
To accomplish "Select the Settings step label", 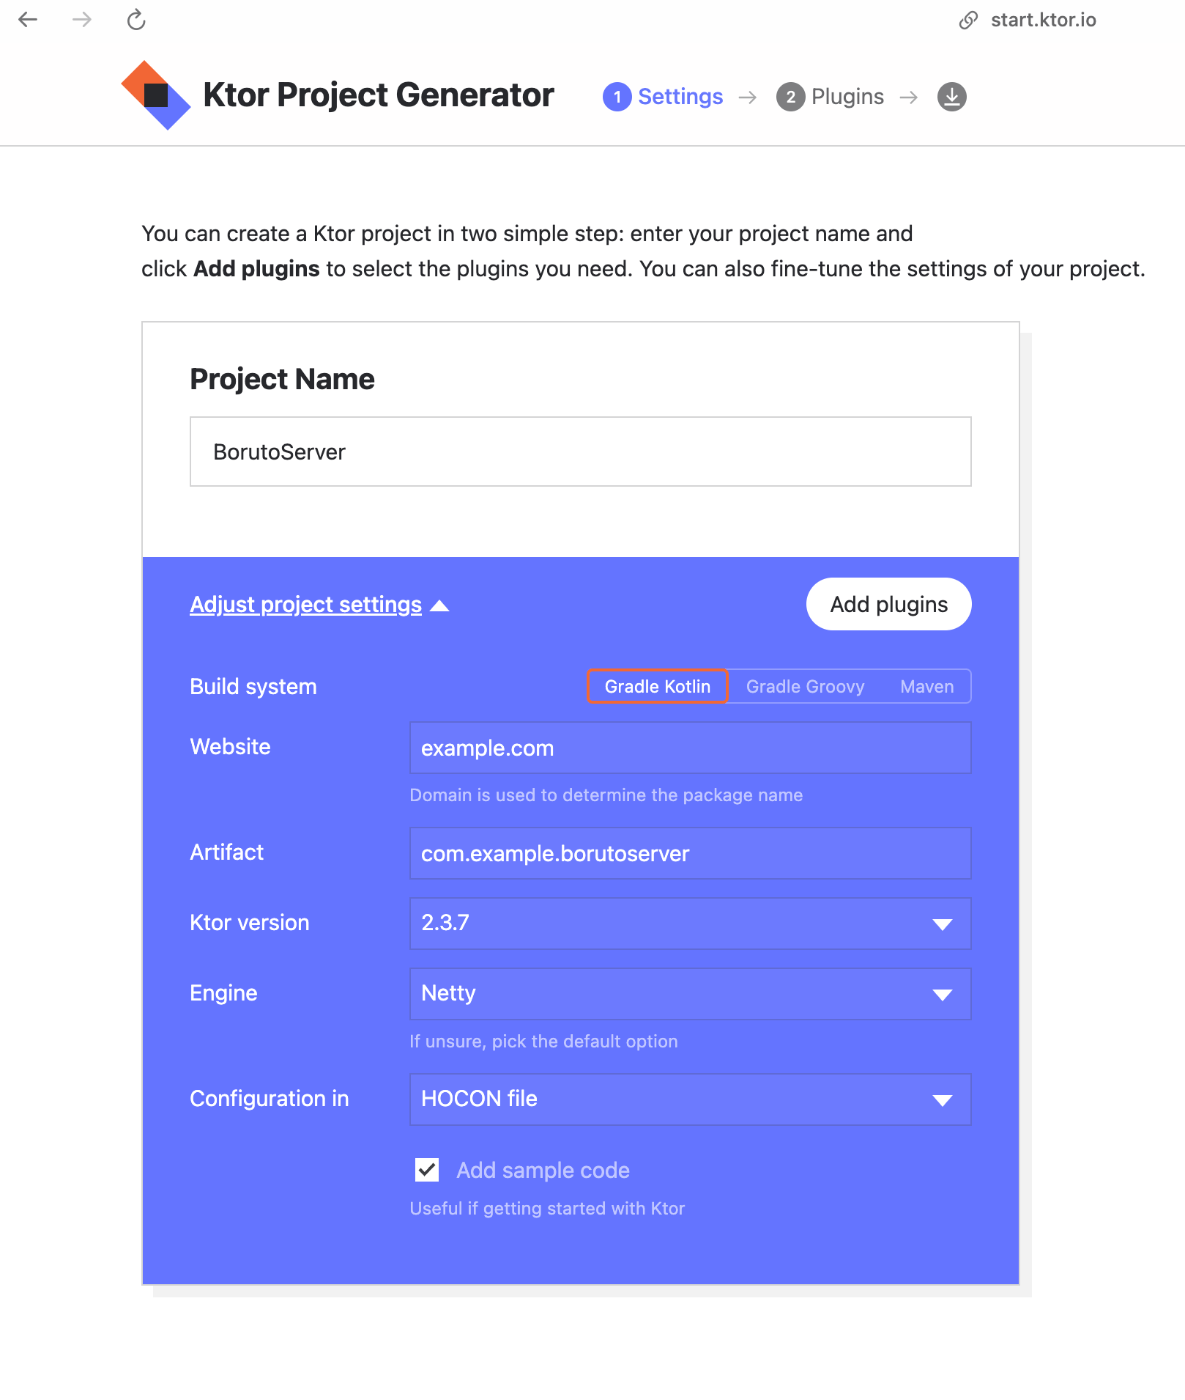I will pos(680,97).
